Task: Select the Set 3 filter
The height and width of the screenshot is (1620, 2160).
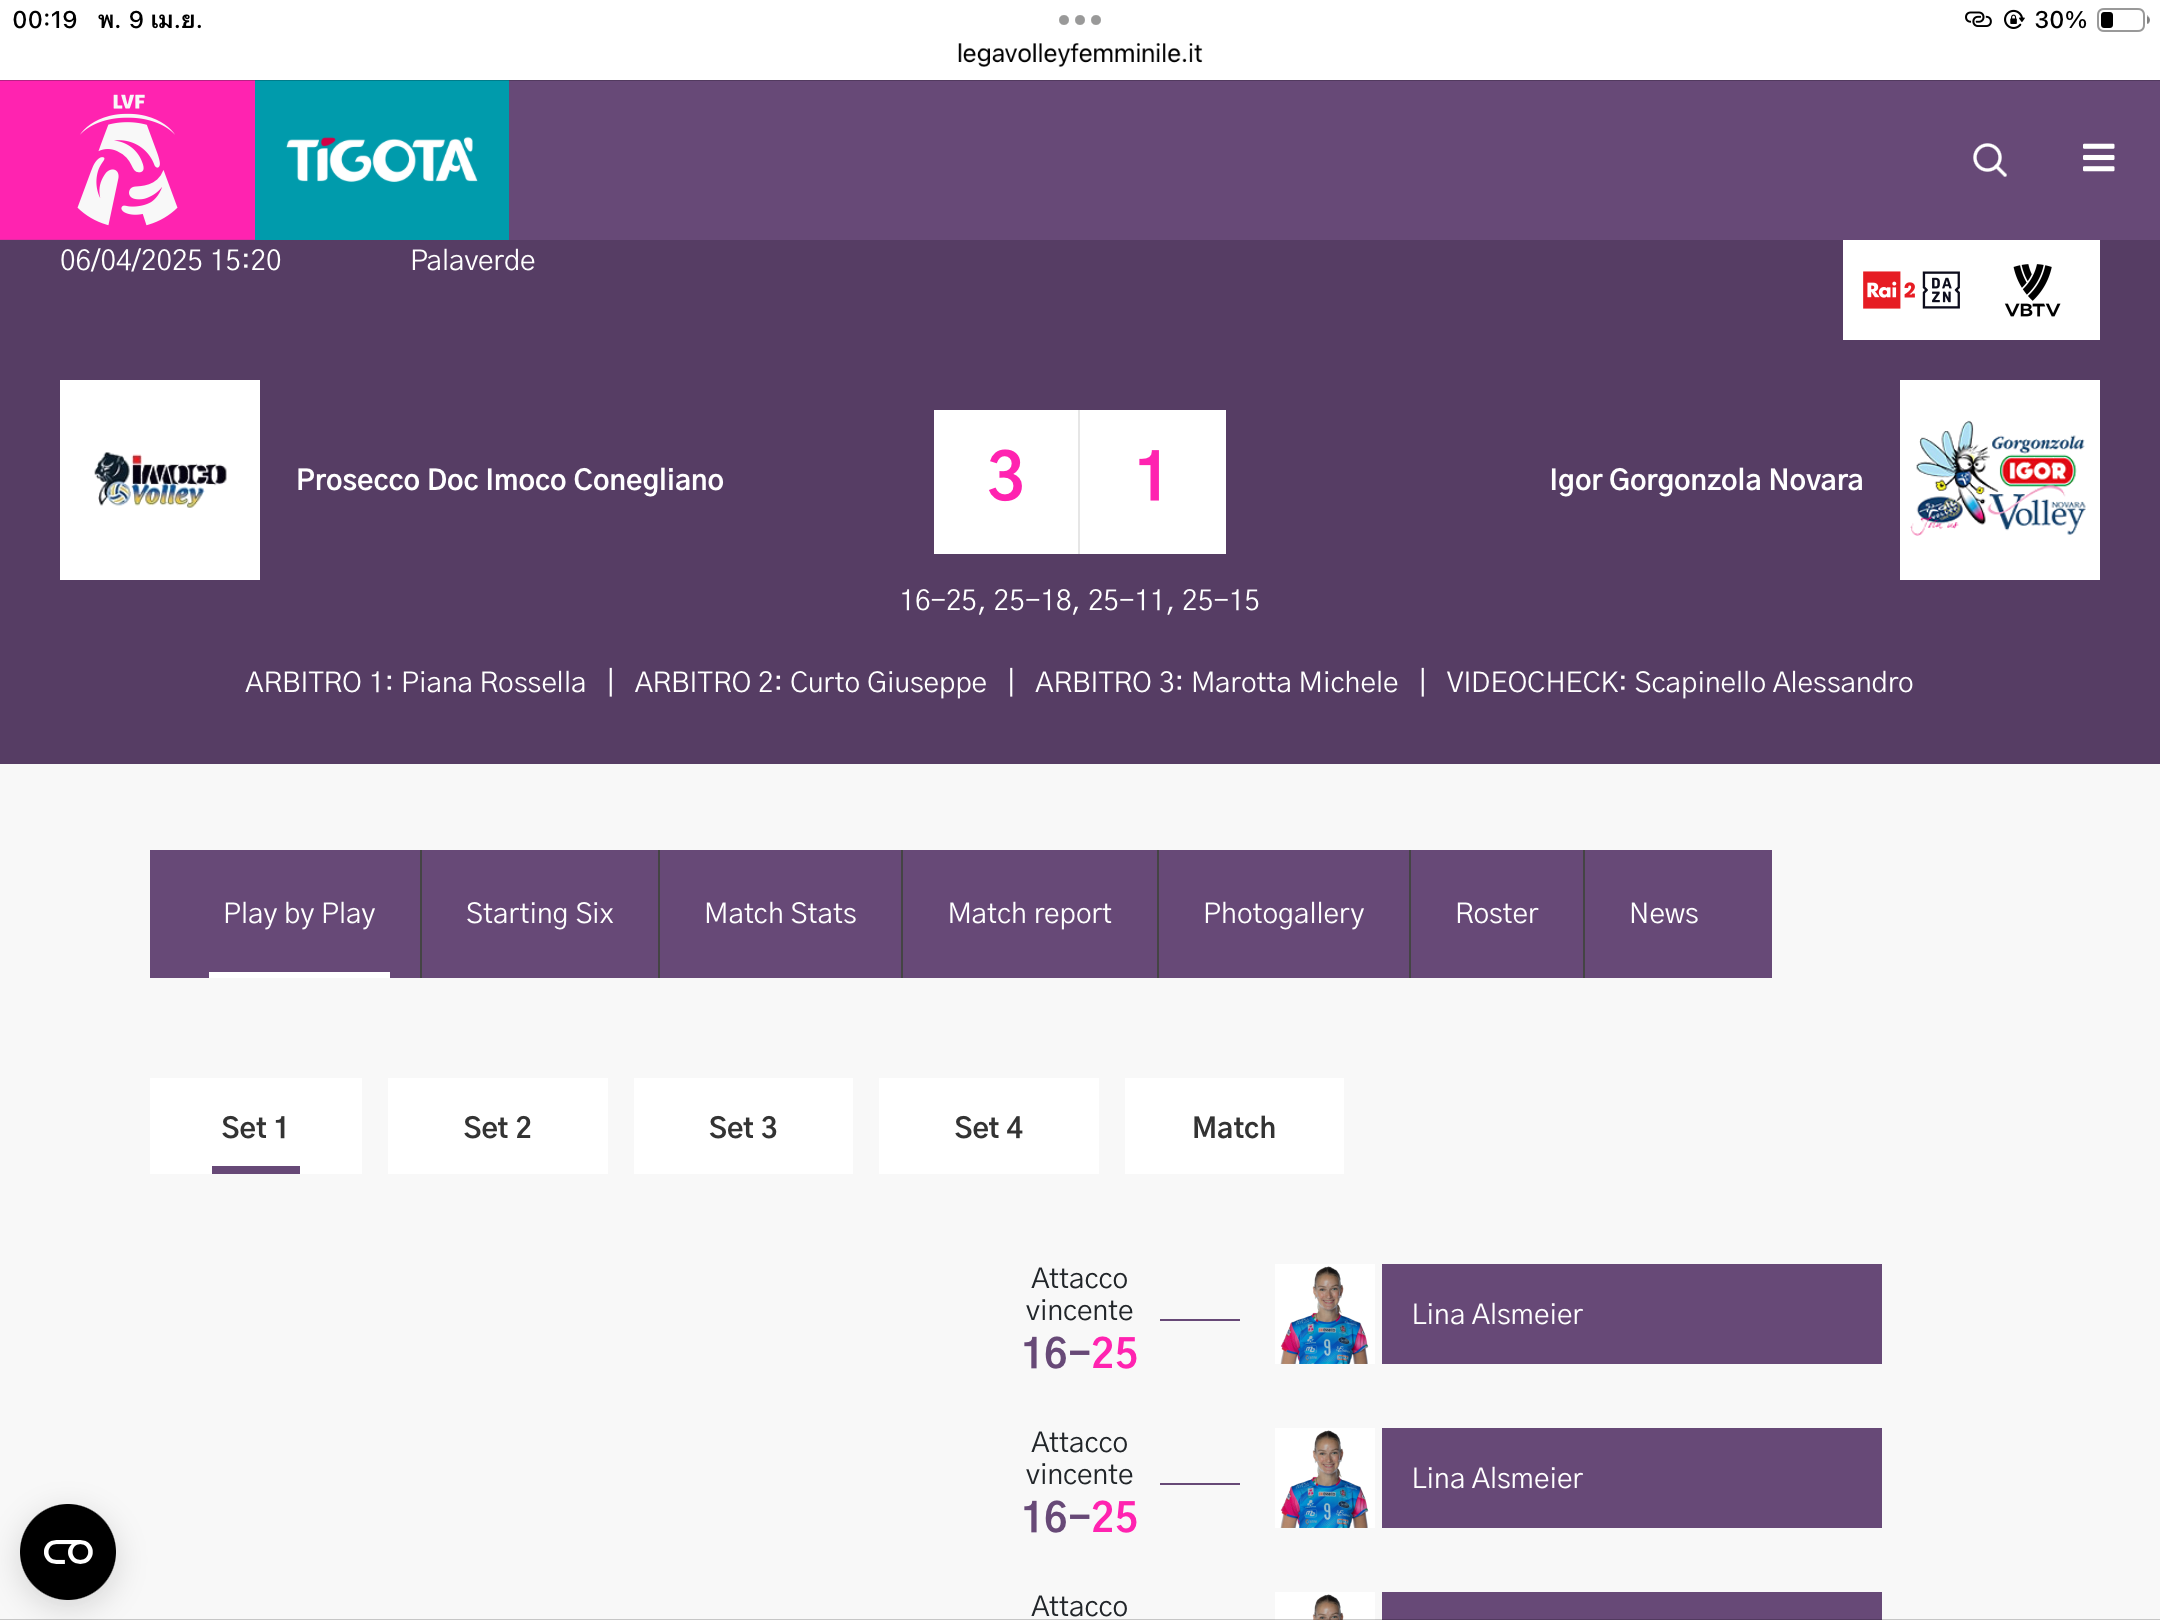Action: 743,1127
